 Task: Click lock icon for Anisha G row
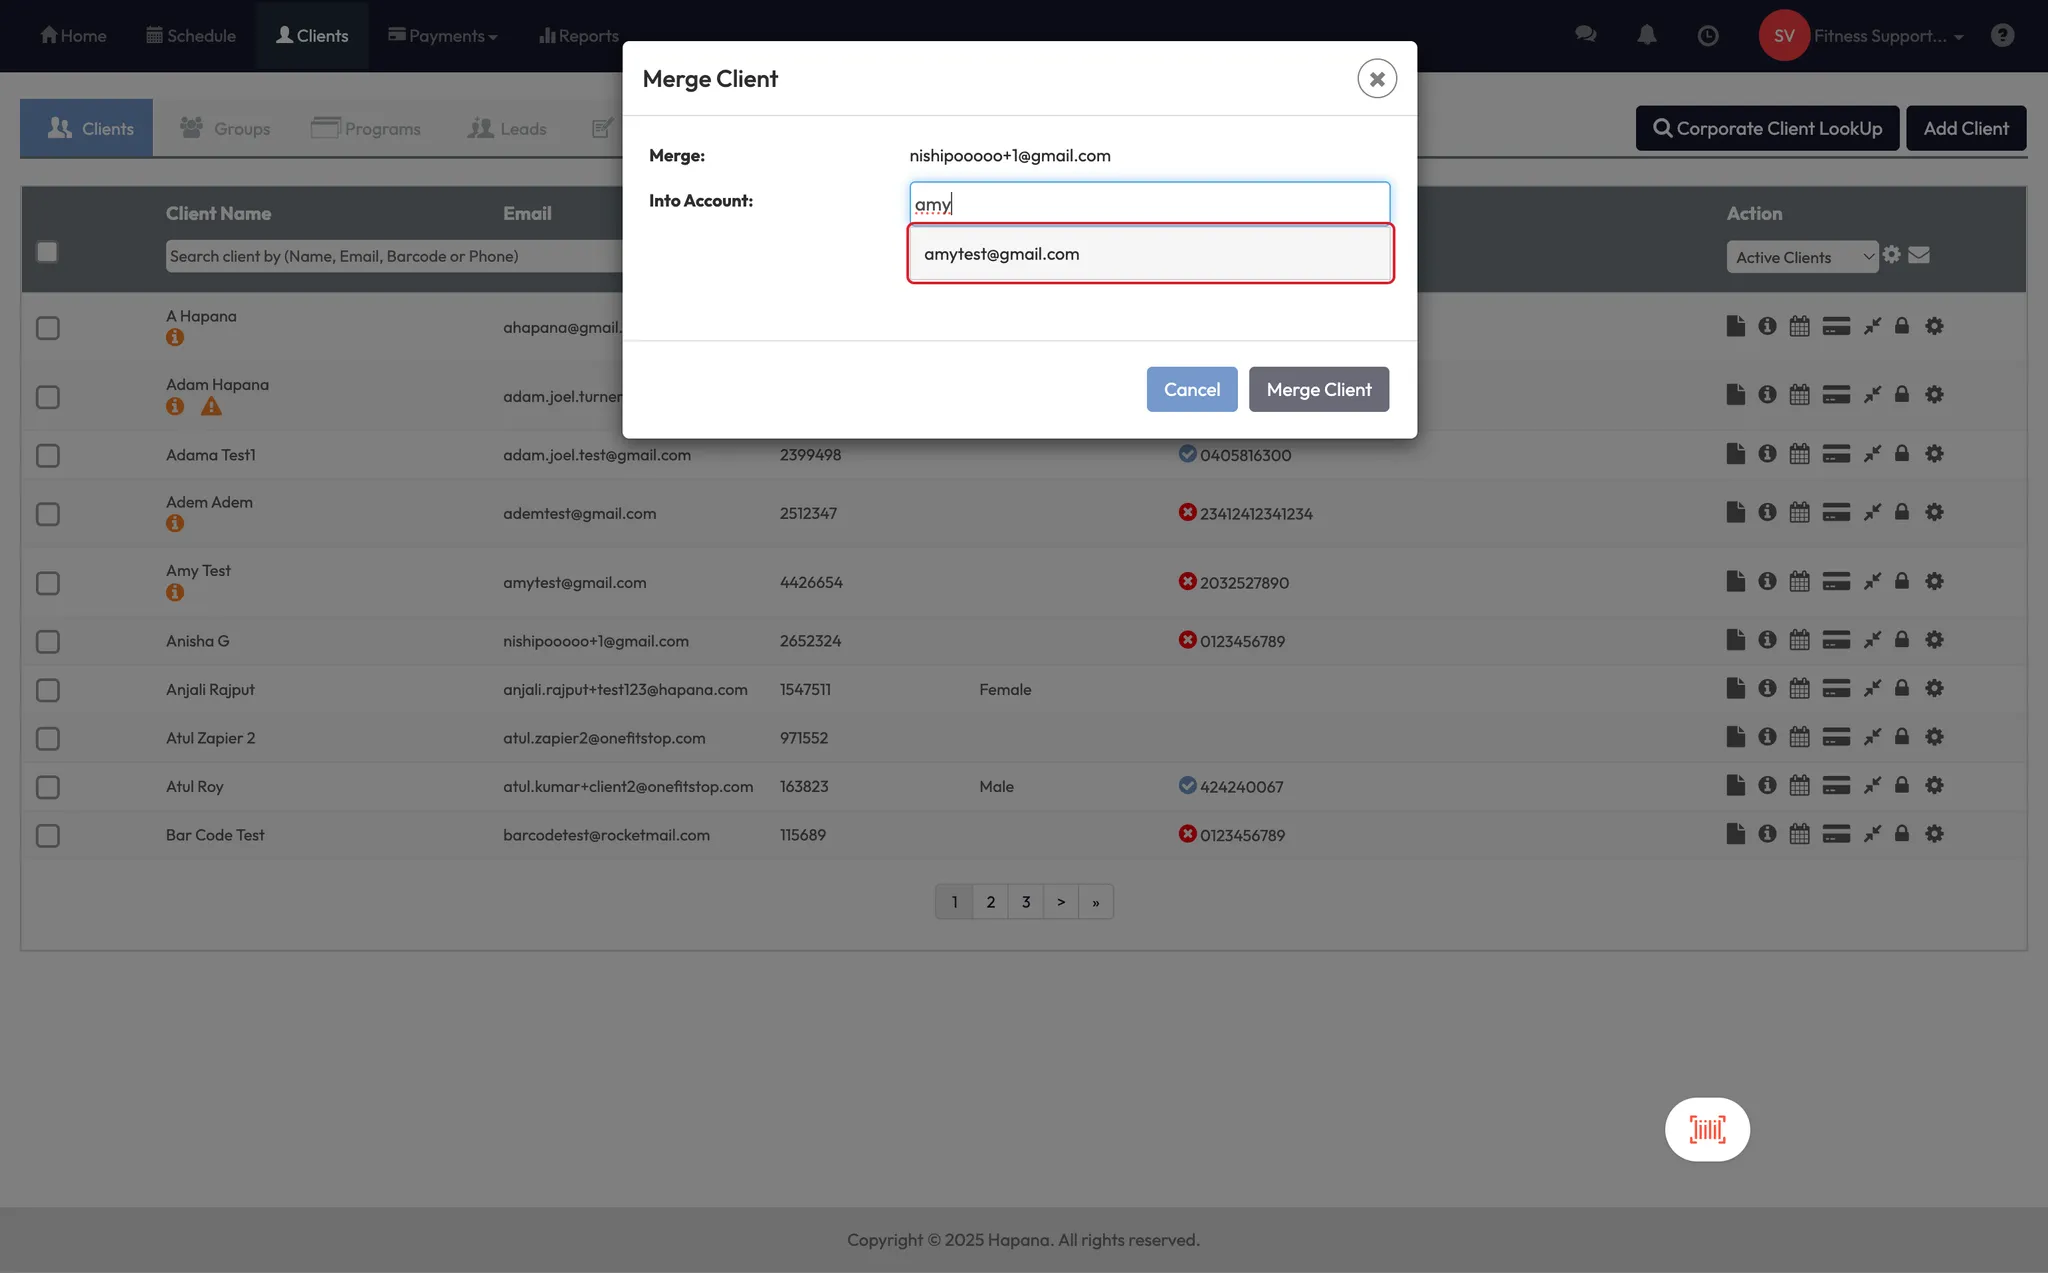tap(1901, 640)
